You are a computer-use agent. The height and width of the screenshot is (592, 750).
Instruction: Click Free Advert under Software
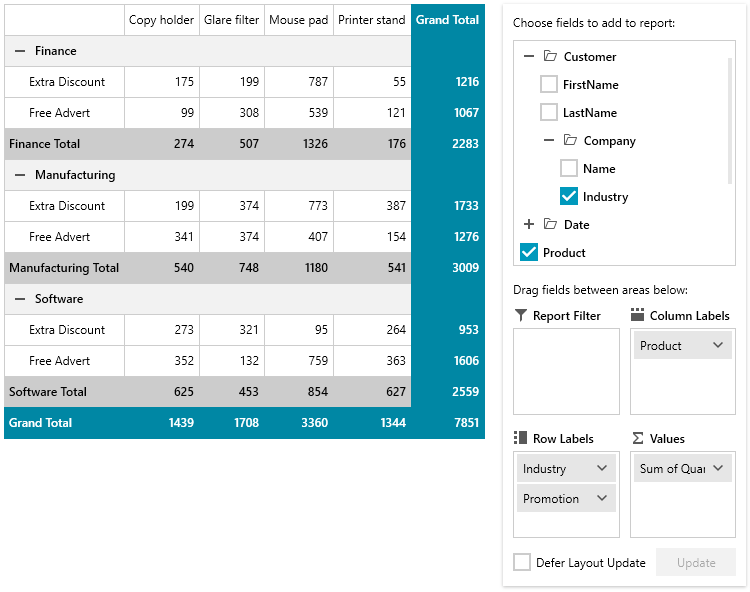(x=59, y=361)
